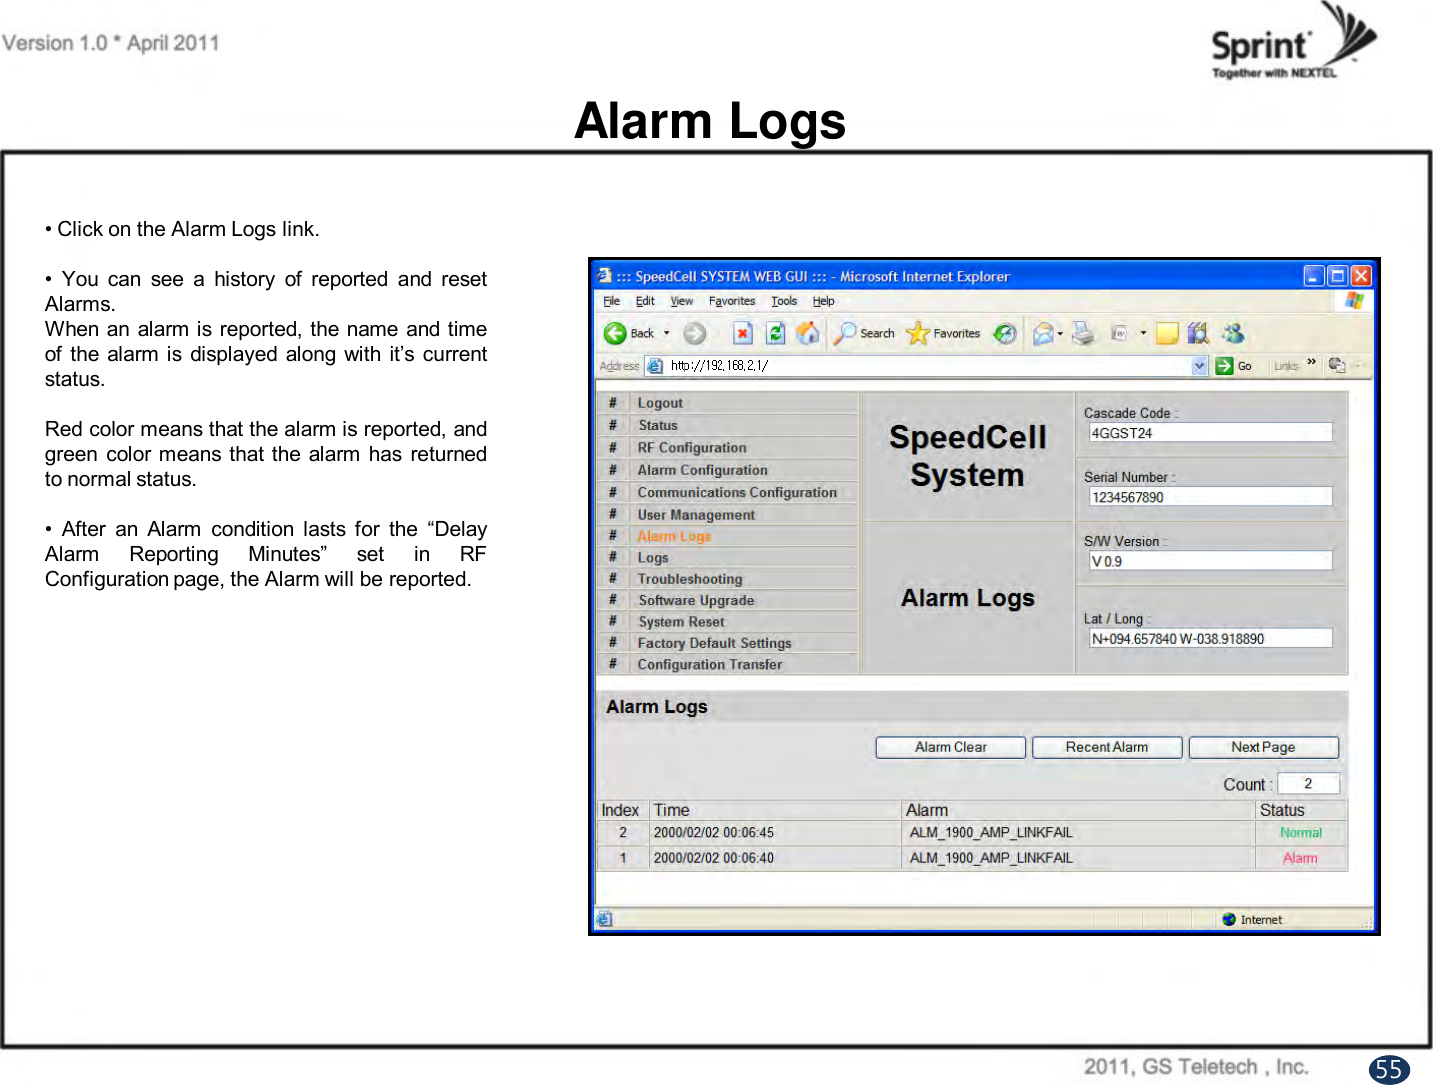1433x1085 pixels.
Task: Click the Forward arrow icon
Action: click(694, 333)
